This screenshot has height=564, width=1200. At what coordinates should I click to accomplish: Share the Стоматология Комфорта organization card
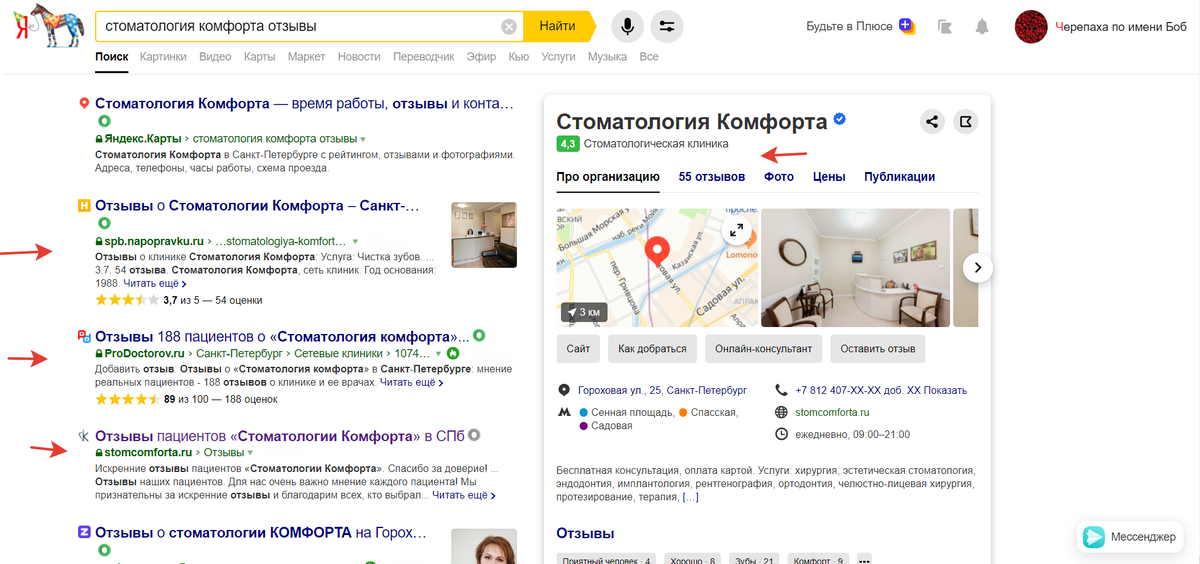[x=932, y=122]
